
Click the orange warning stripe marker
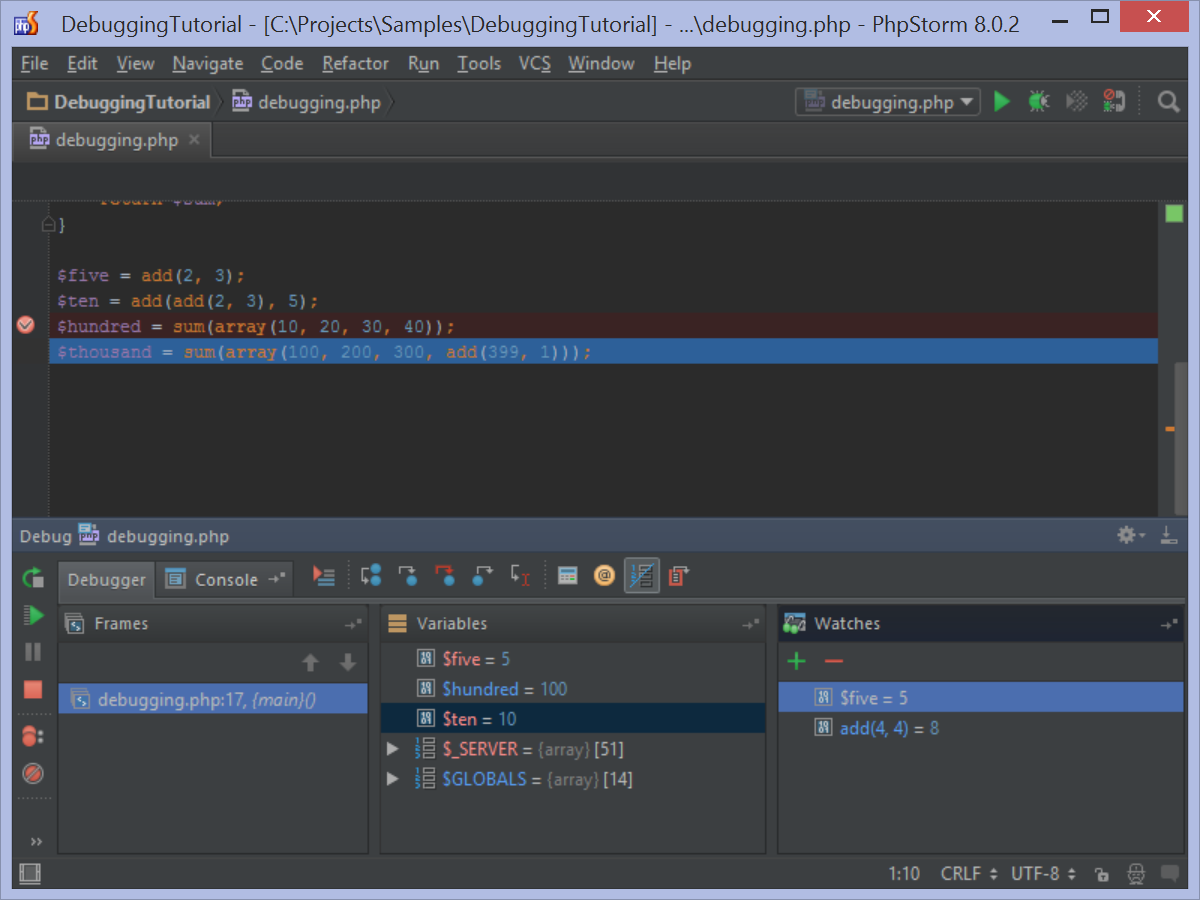1170,429
